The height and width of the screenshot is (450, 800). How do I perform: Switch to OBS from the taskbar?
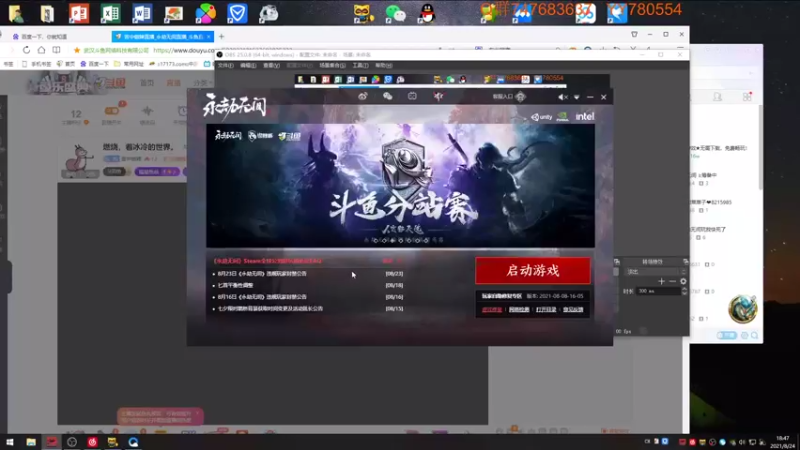click(72, 442)
